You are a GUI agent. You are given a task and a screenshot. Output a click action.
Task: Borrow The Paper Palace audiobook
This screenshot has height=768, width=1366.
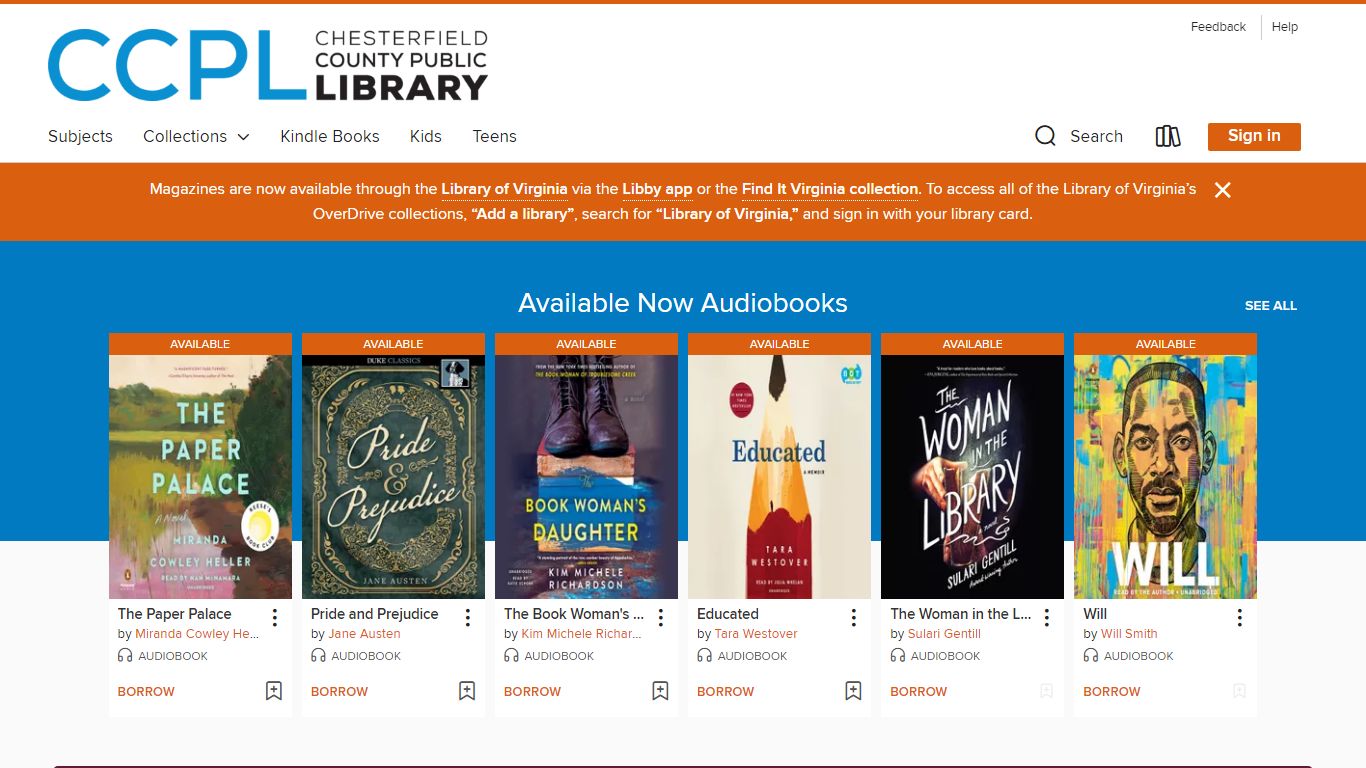pyautogui.click(x=146, y=691)
